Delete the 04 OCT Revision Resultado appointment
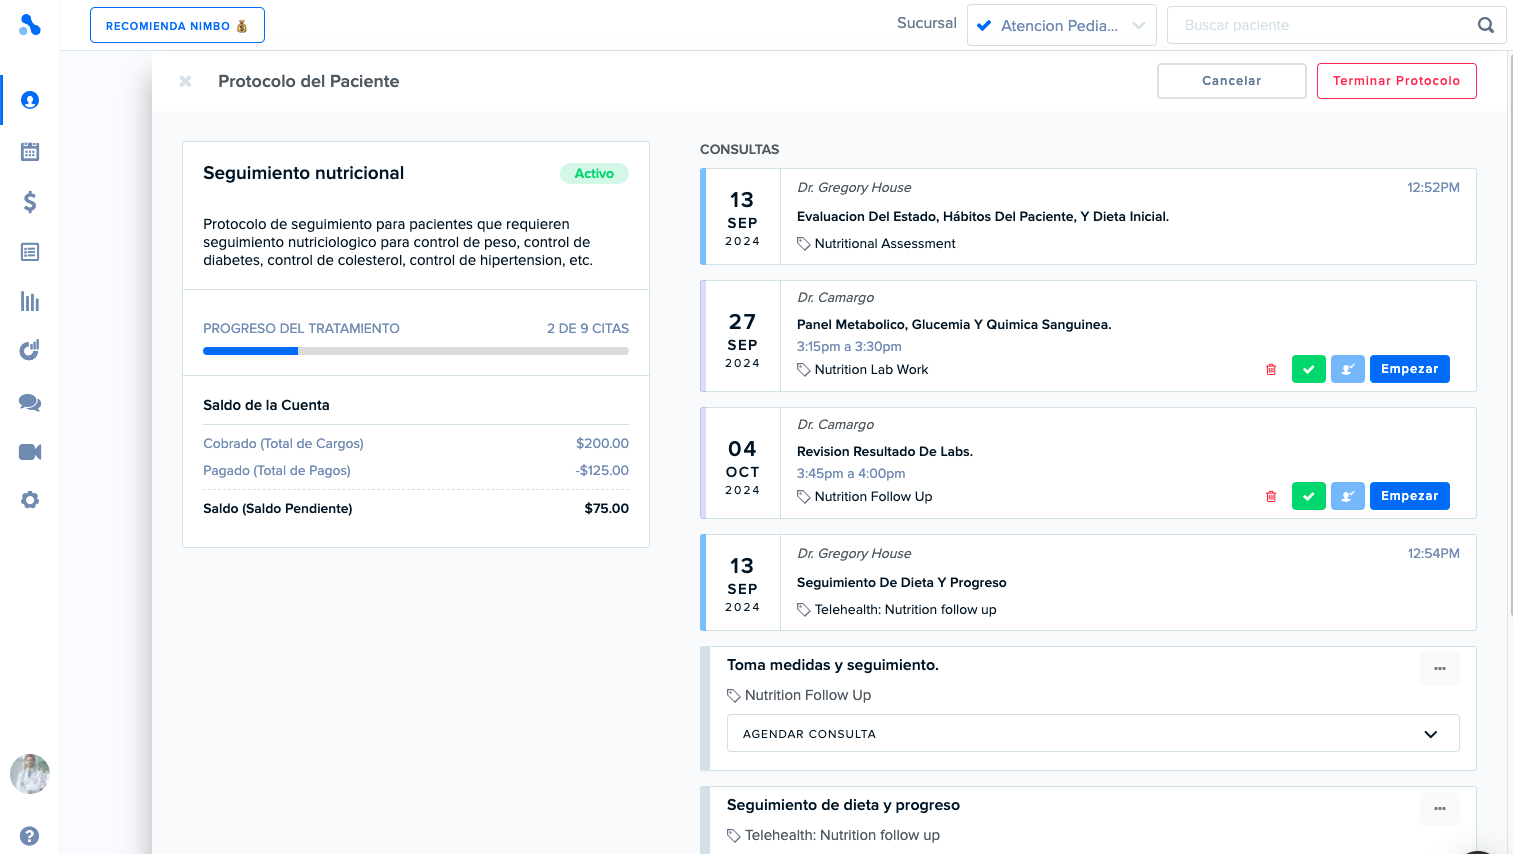 [x=1271, y=496]
